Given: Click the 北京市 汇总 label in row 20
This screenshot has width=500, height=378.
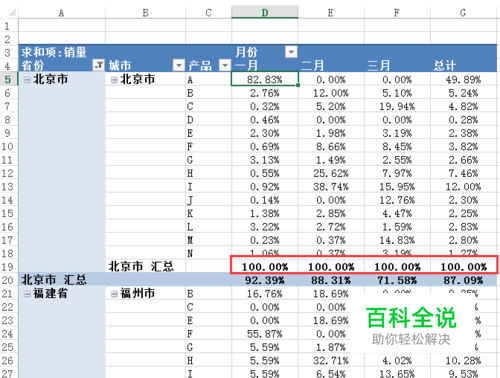Looking at the screenshot, I should (x=54, y=280).
